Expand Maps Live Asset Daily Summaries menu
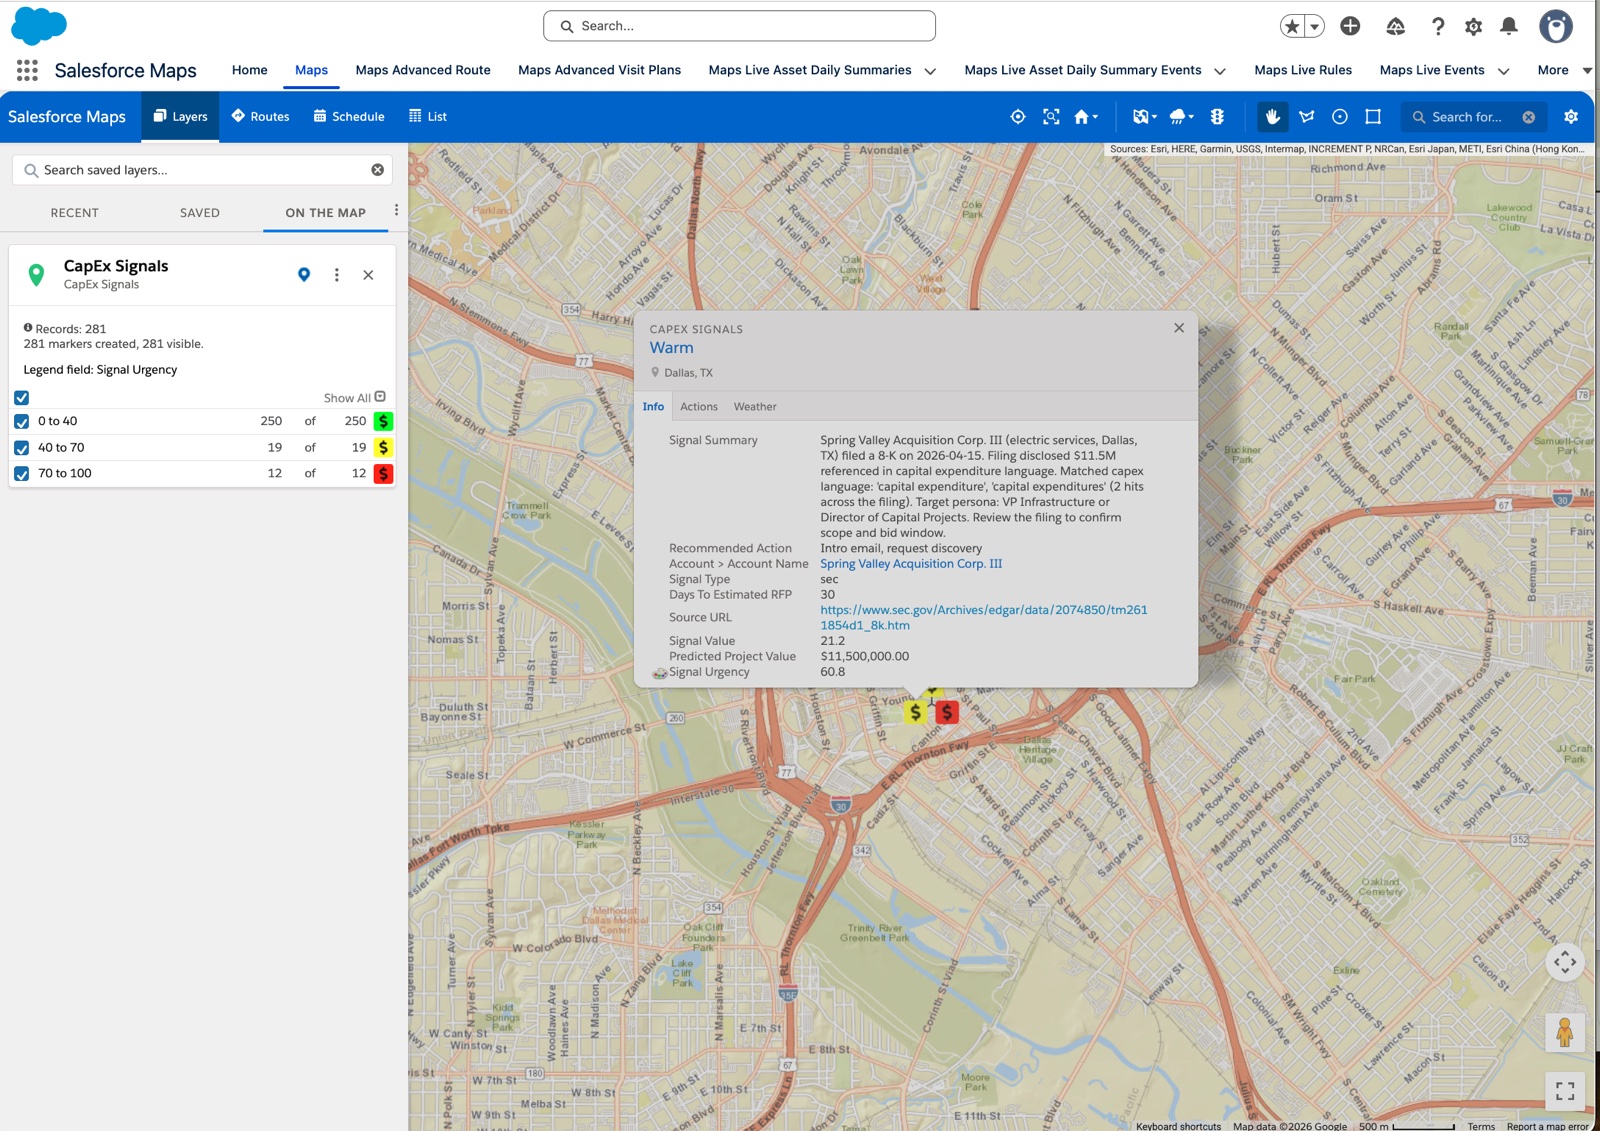Screen dimensions: 1600x1131 (930, 71)
